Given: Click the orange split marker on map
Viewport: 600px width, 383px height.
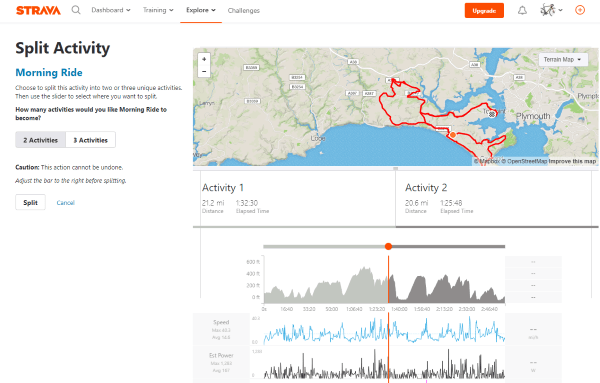Looking at the screenshot, I should [453, 135].
